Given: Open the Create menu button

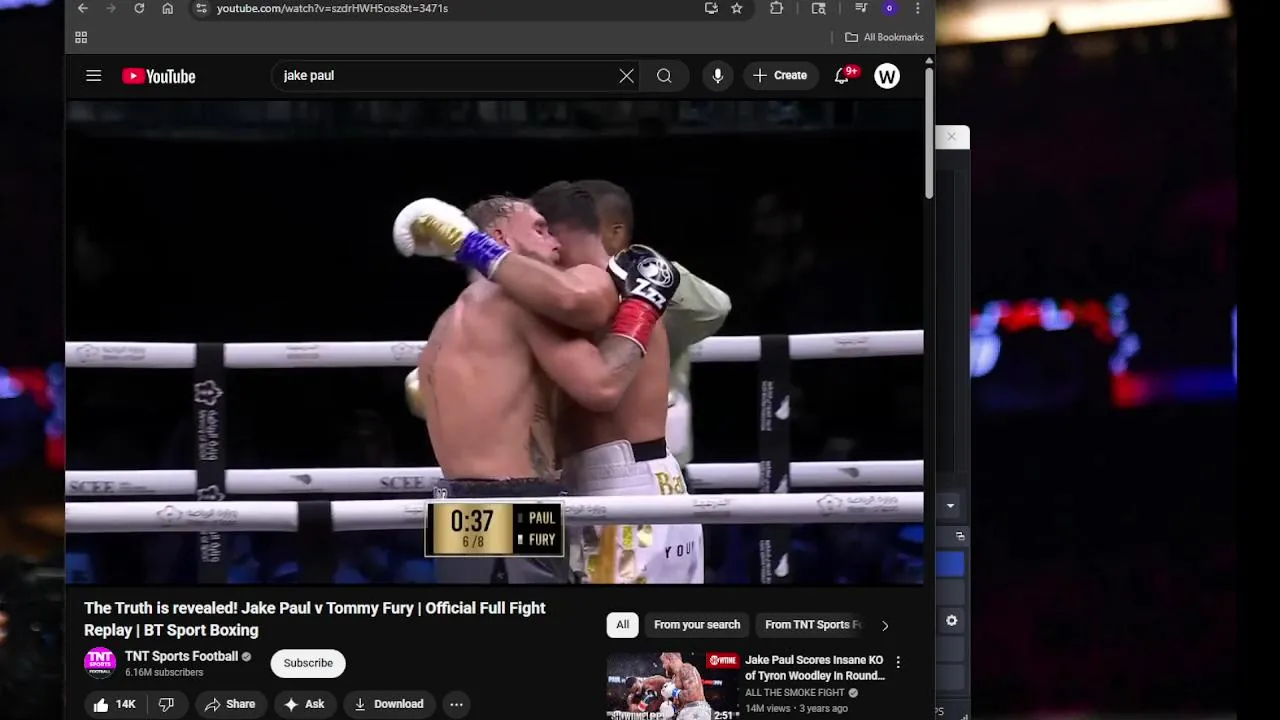Looking at the screenshot, I should pos(780,76).
